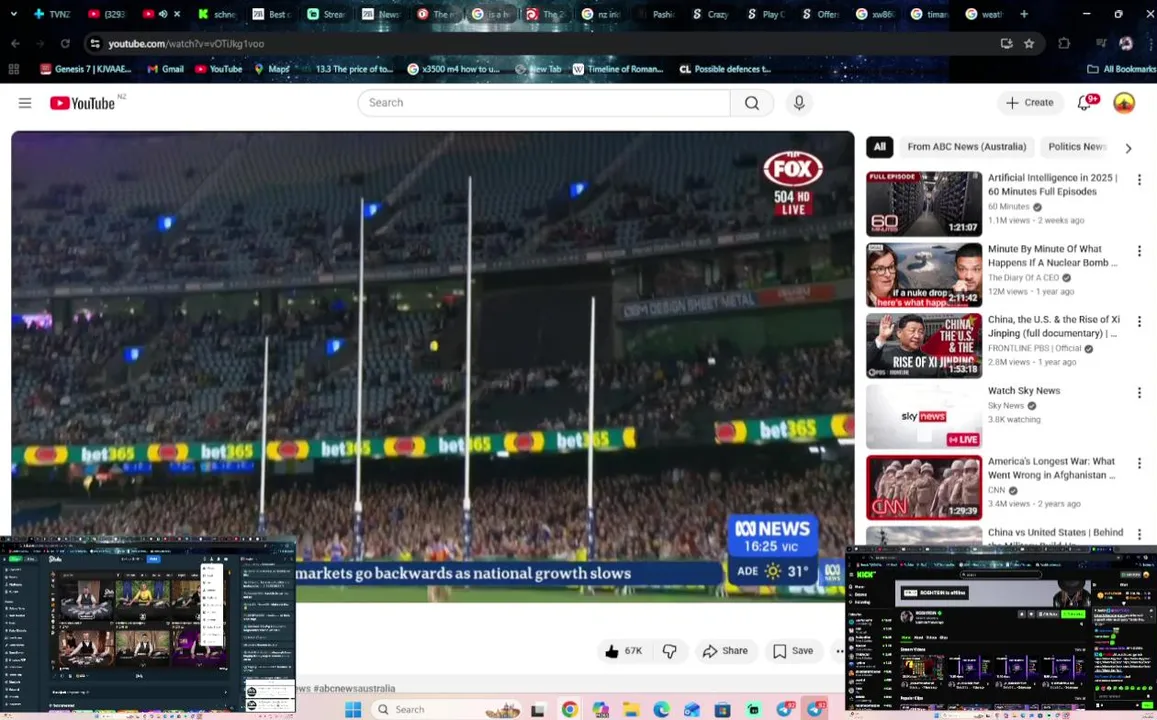Reload the page in Chrome
Screen dimensions: 1157x720
pyautogui.click(x=65, y=44)
